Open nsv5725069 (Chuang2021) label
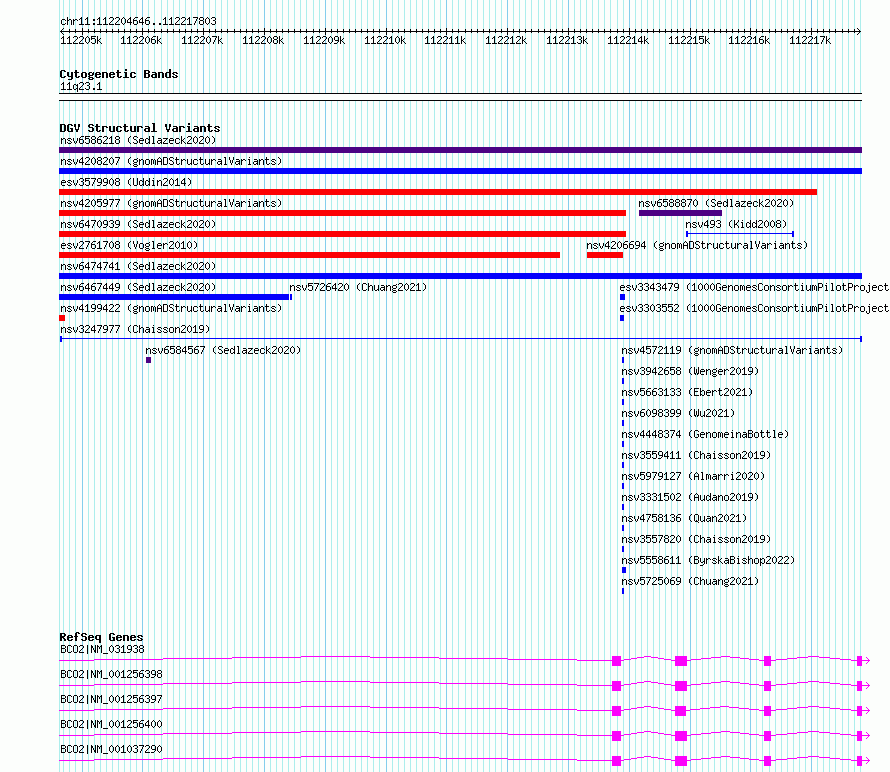 [690, 581]
